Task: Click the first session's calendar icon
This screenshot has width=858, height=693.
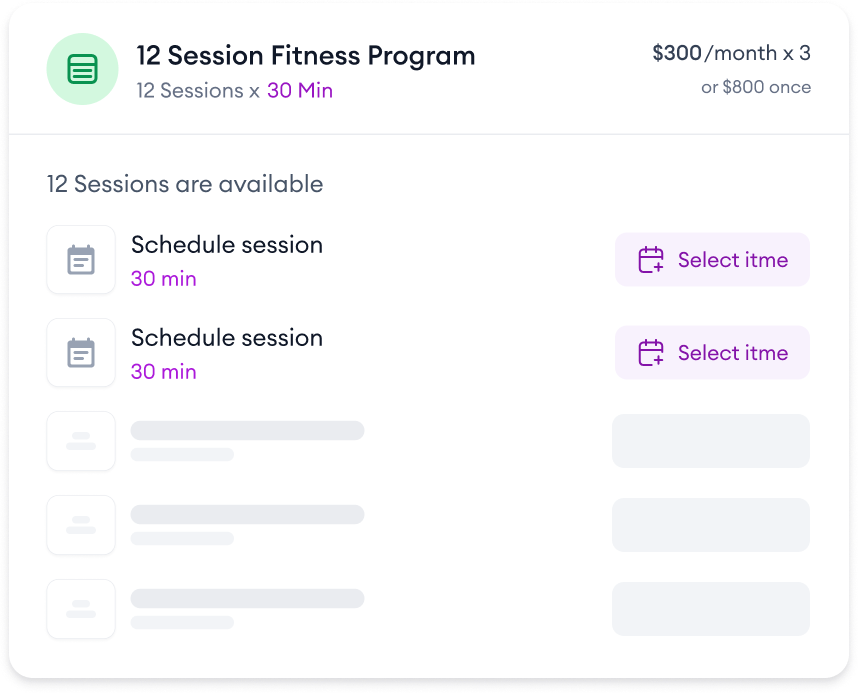Action: tap(81, 260)
